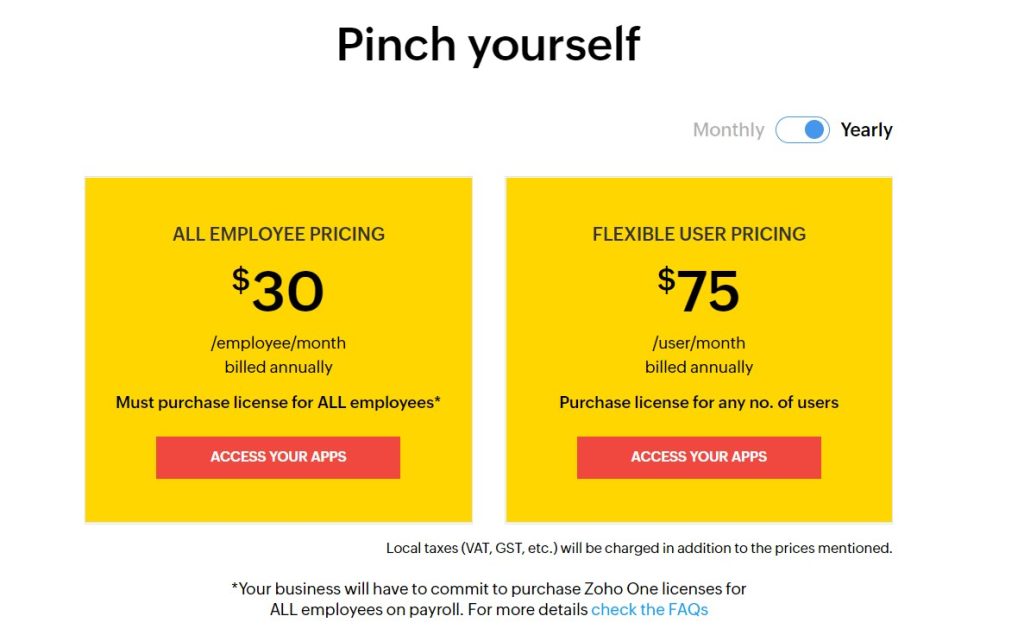Click the blue knob of the billing switch
This screenshot has width=1024, height=635.
(815, 130)
